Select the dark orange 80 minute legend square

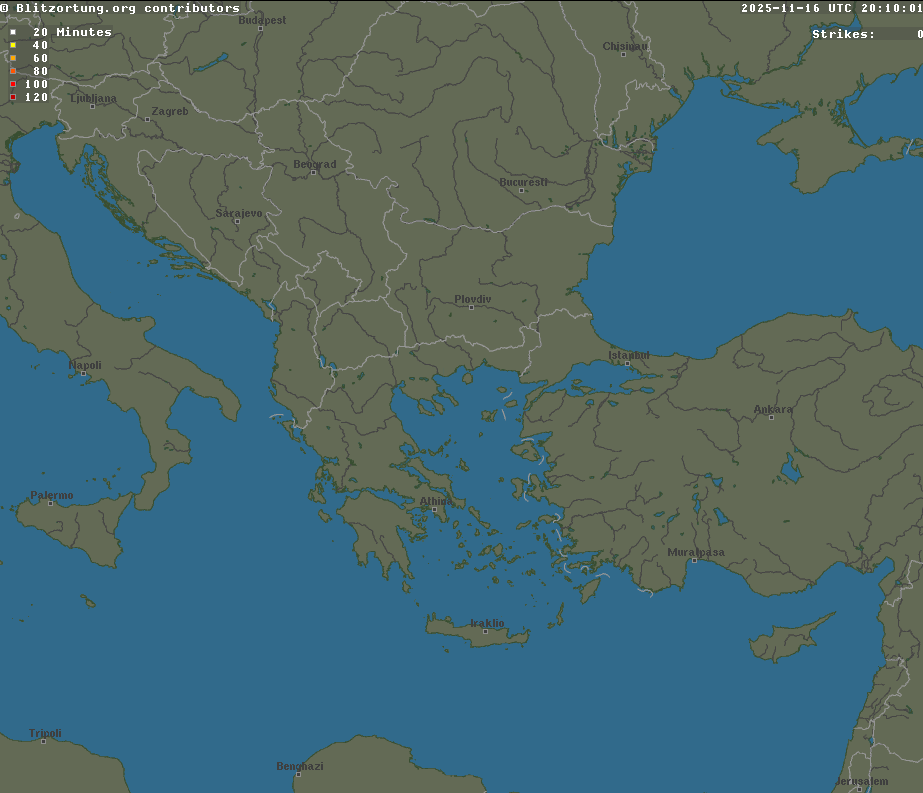click(x=12, y=71)
